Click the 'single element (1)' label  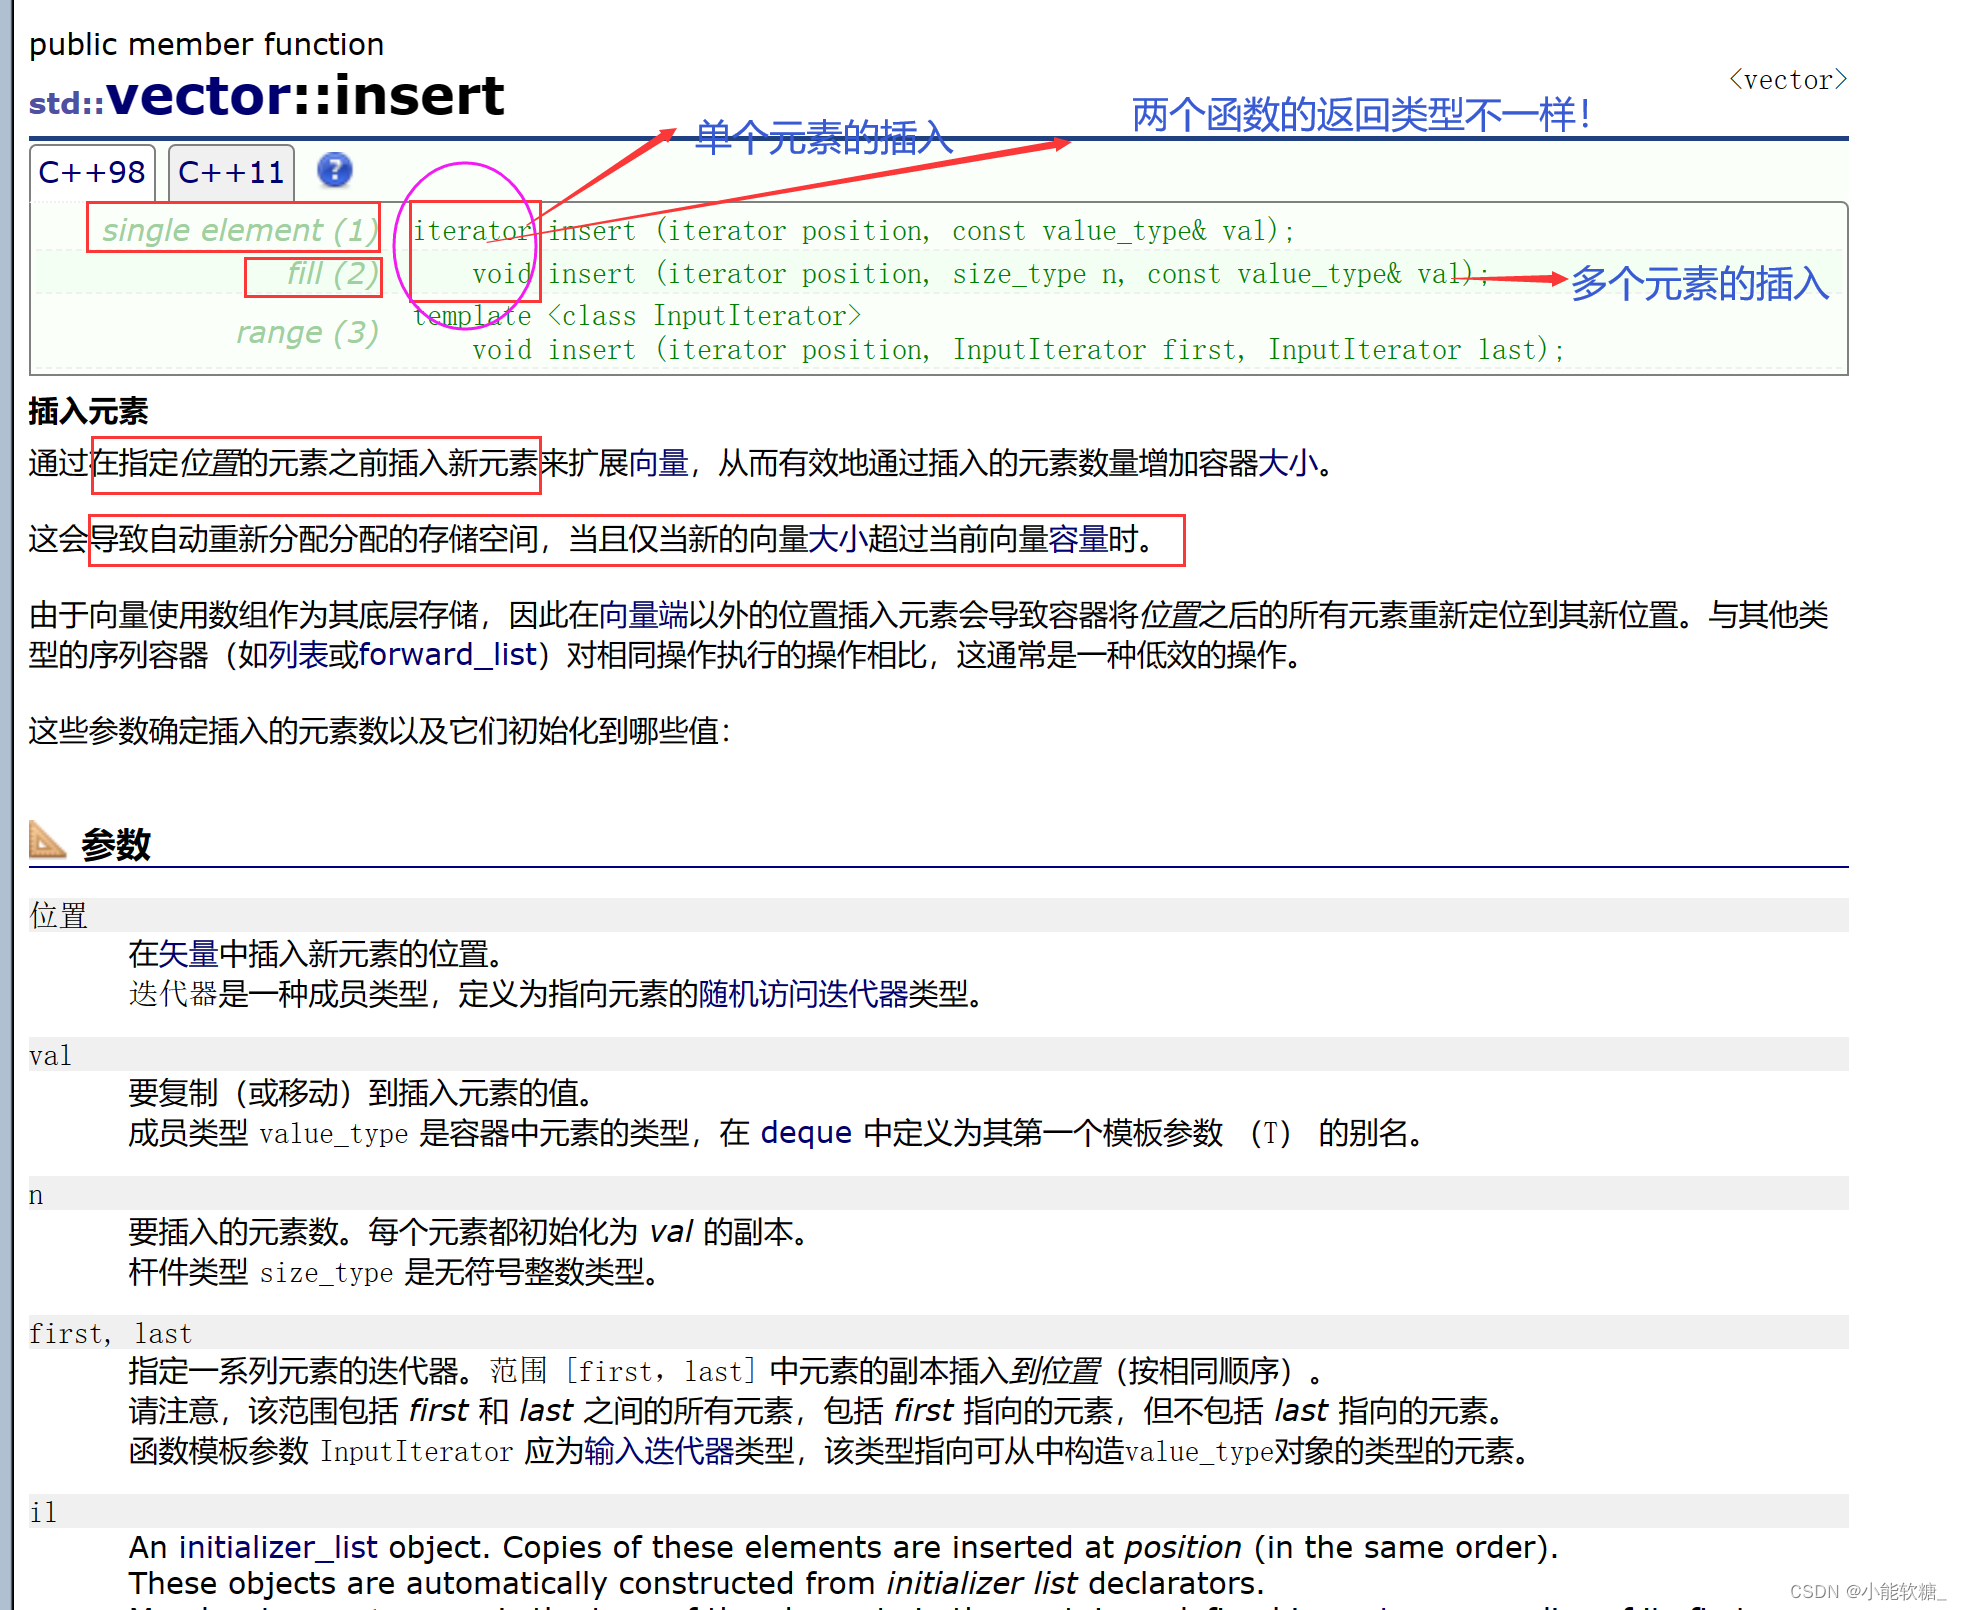pos(240,230)
